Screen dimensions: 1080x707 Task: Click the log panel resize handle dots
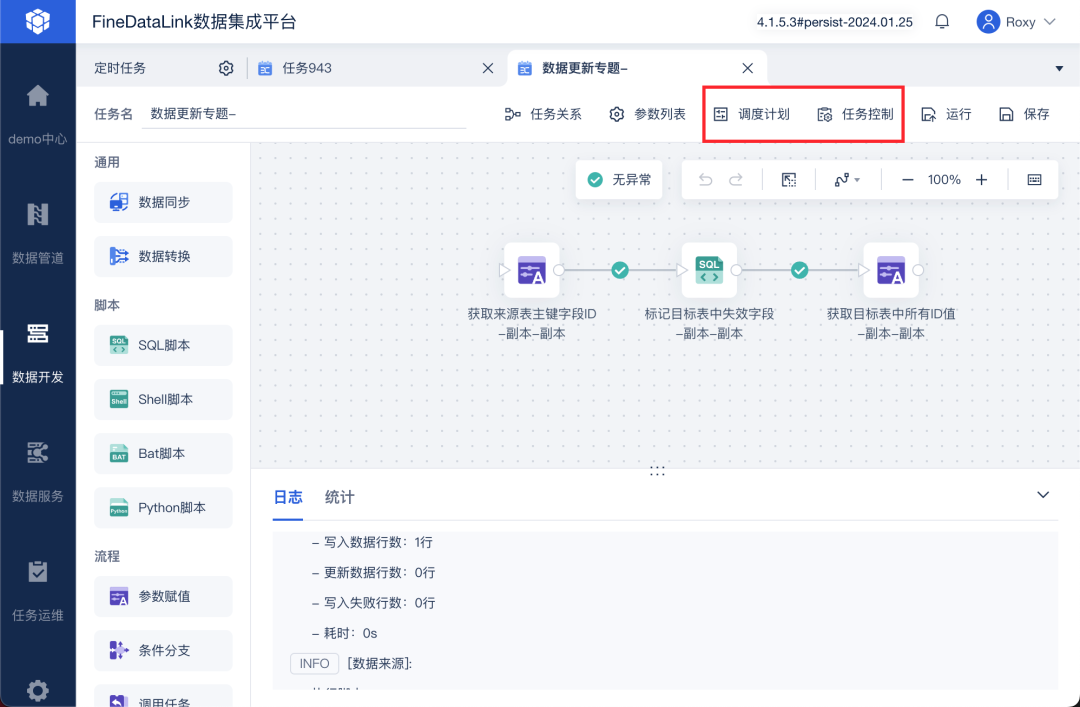(657, 471)
